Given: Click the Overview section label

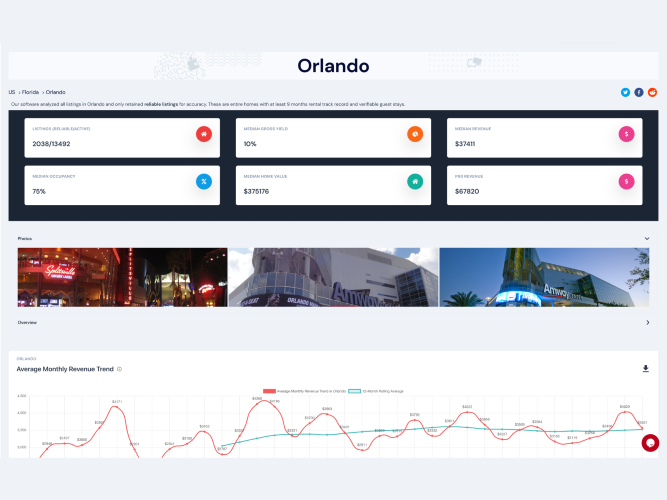Looking at the screenshot, I should pos(27,323).
